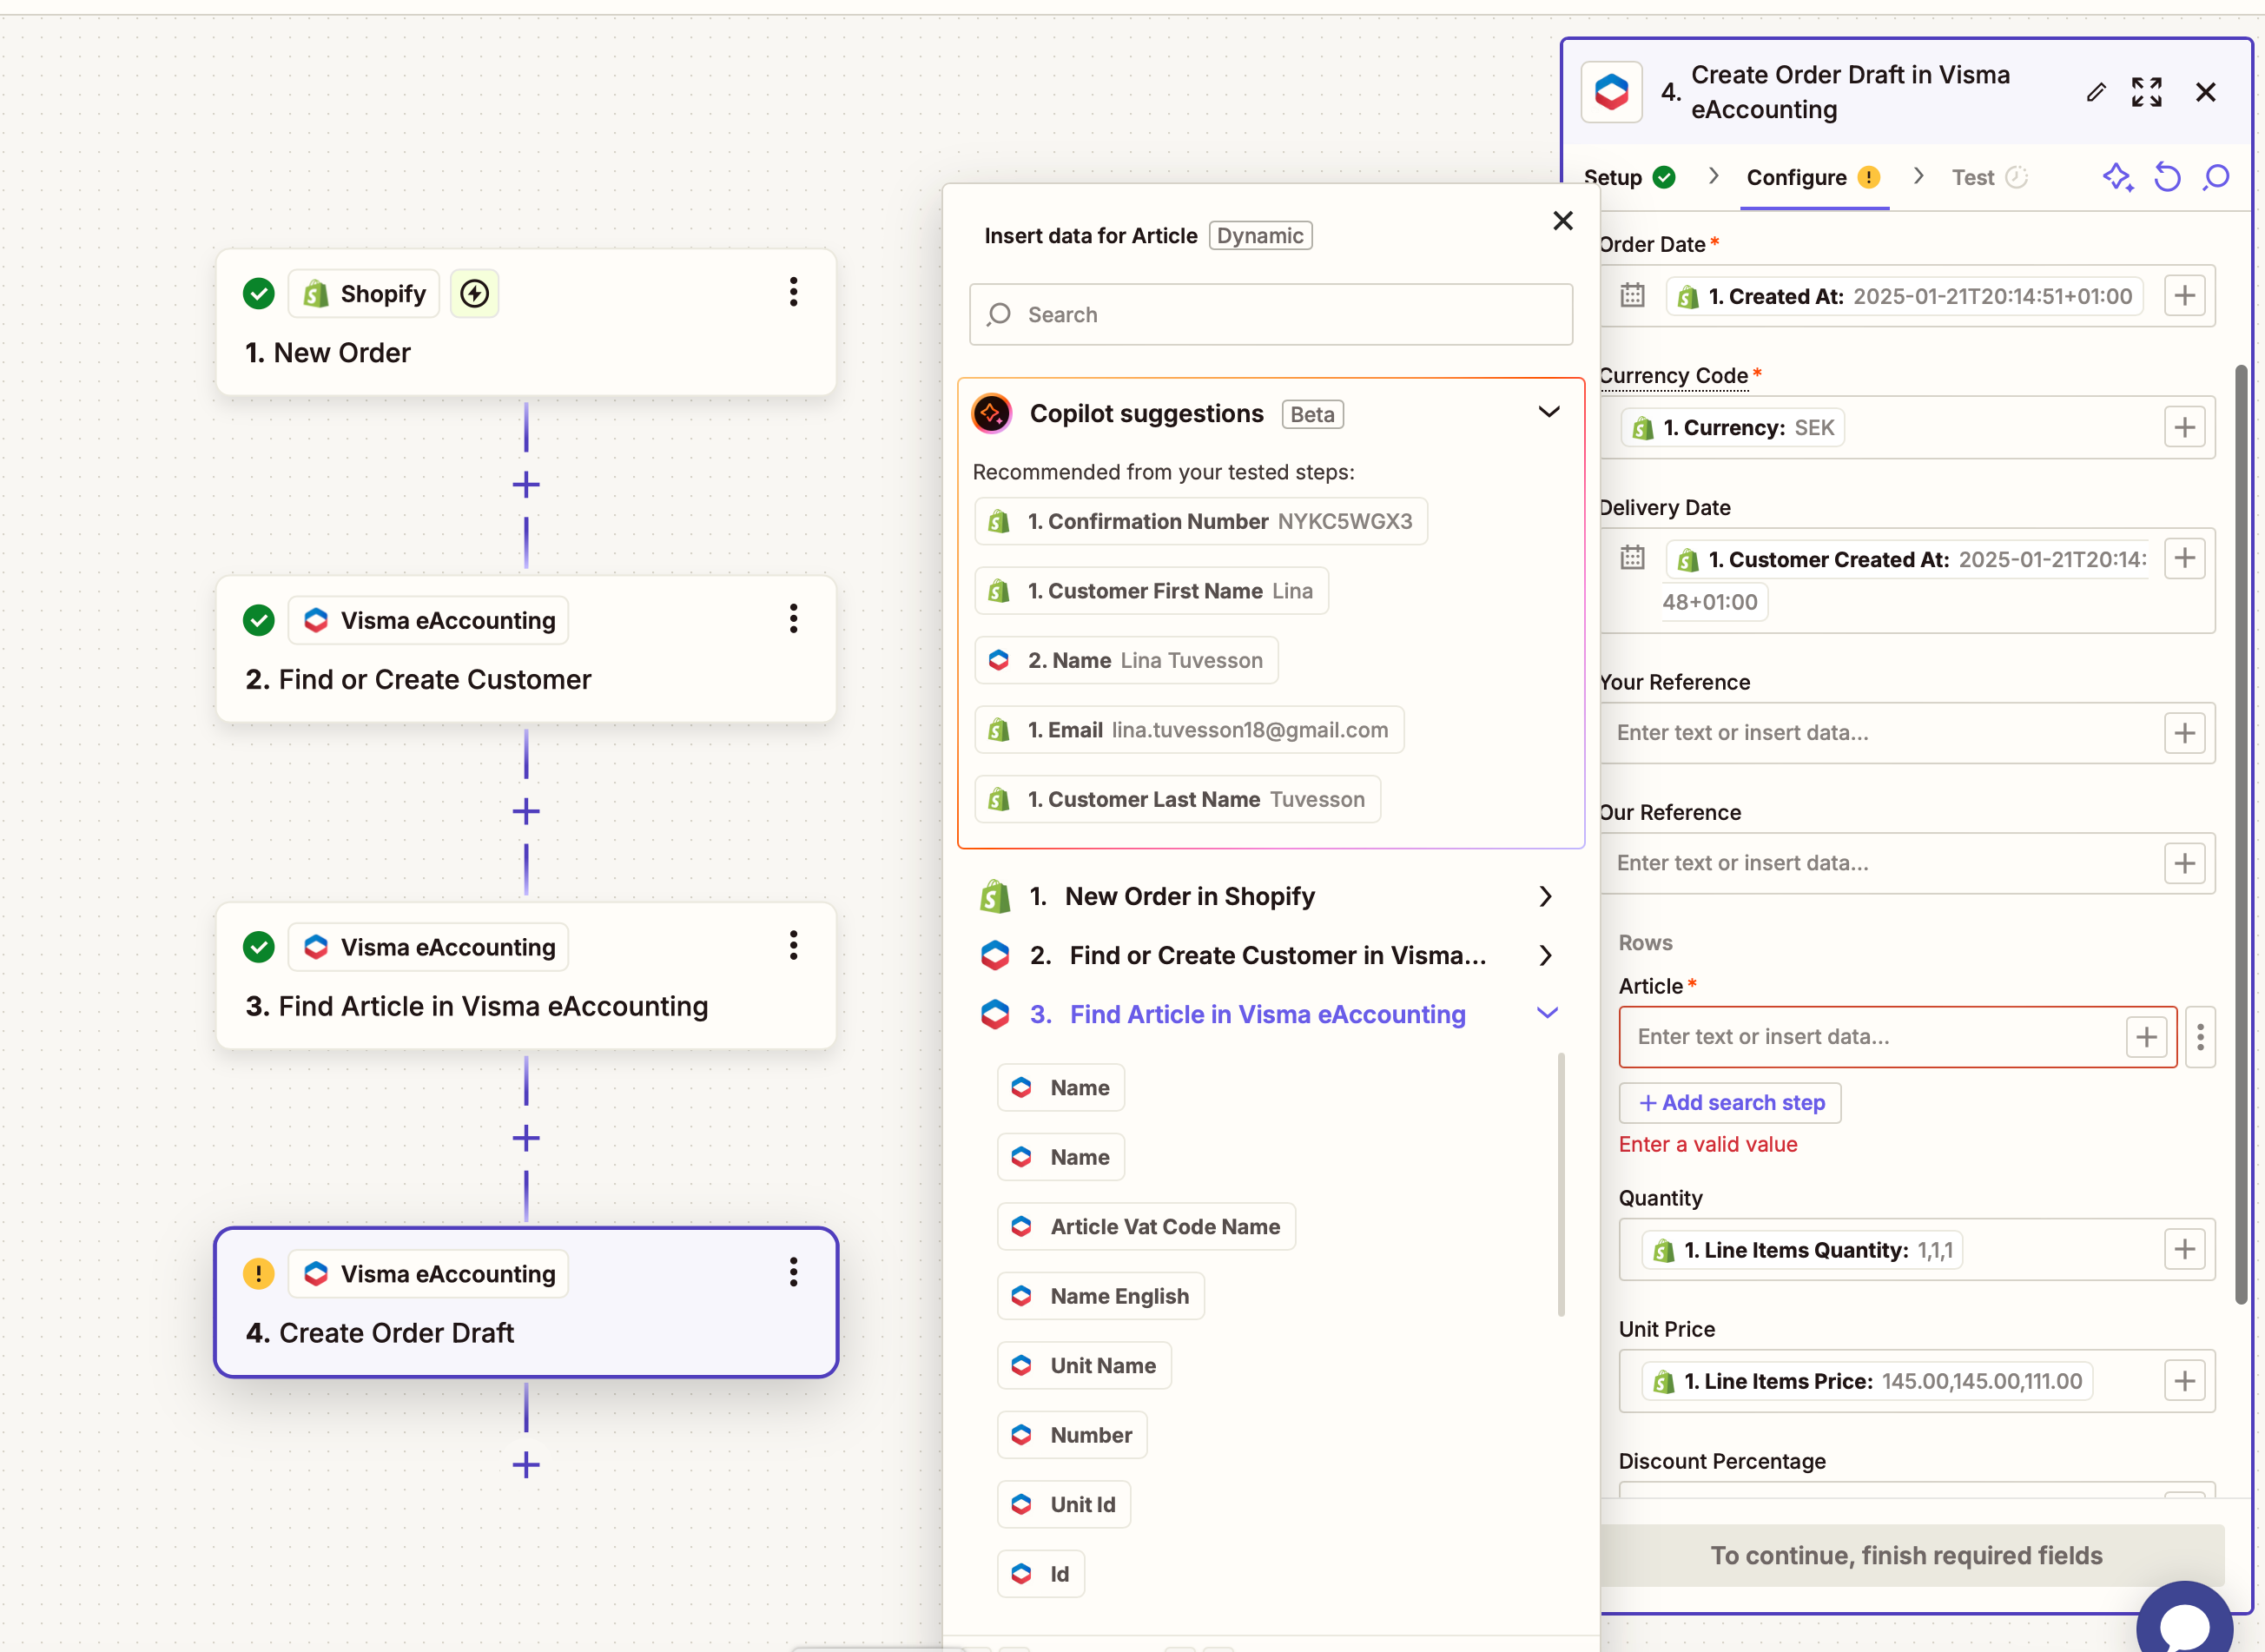This screenshot has width=2265, height=1652.
Task: Switch to the Test tab
Action: click(1988, 177)
